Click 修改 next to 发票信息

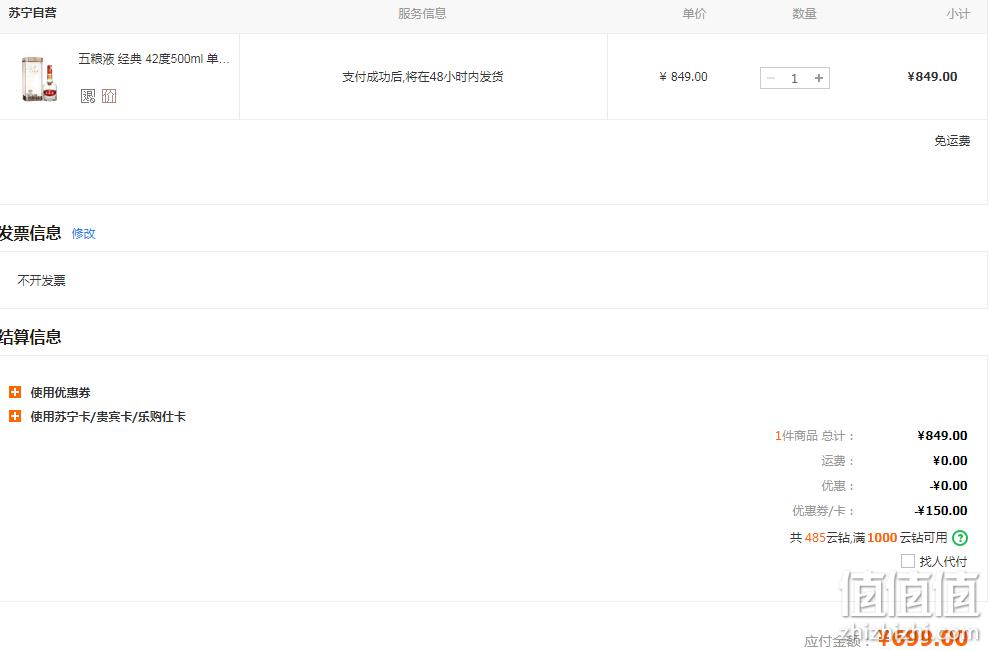pos(83,233)
